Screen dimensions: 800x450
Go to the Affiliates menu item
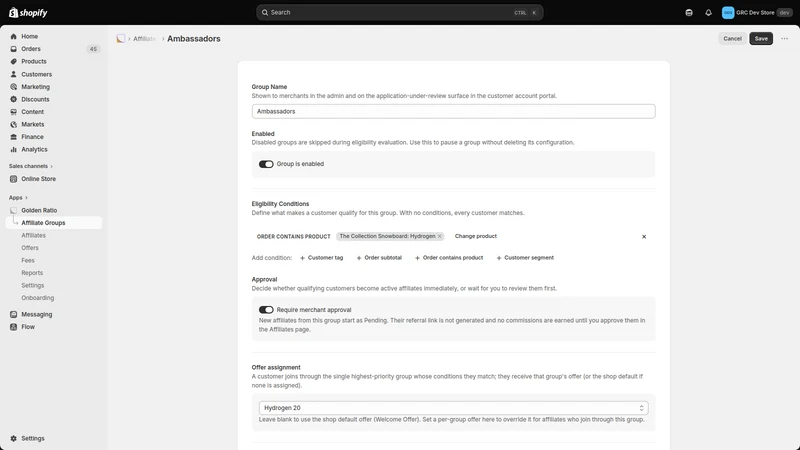[x=34, y=235]
